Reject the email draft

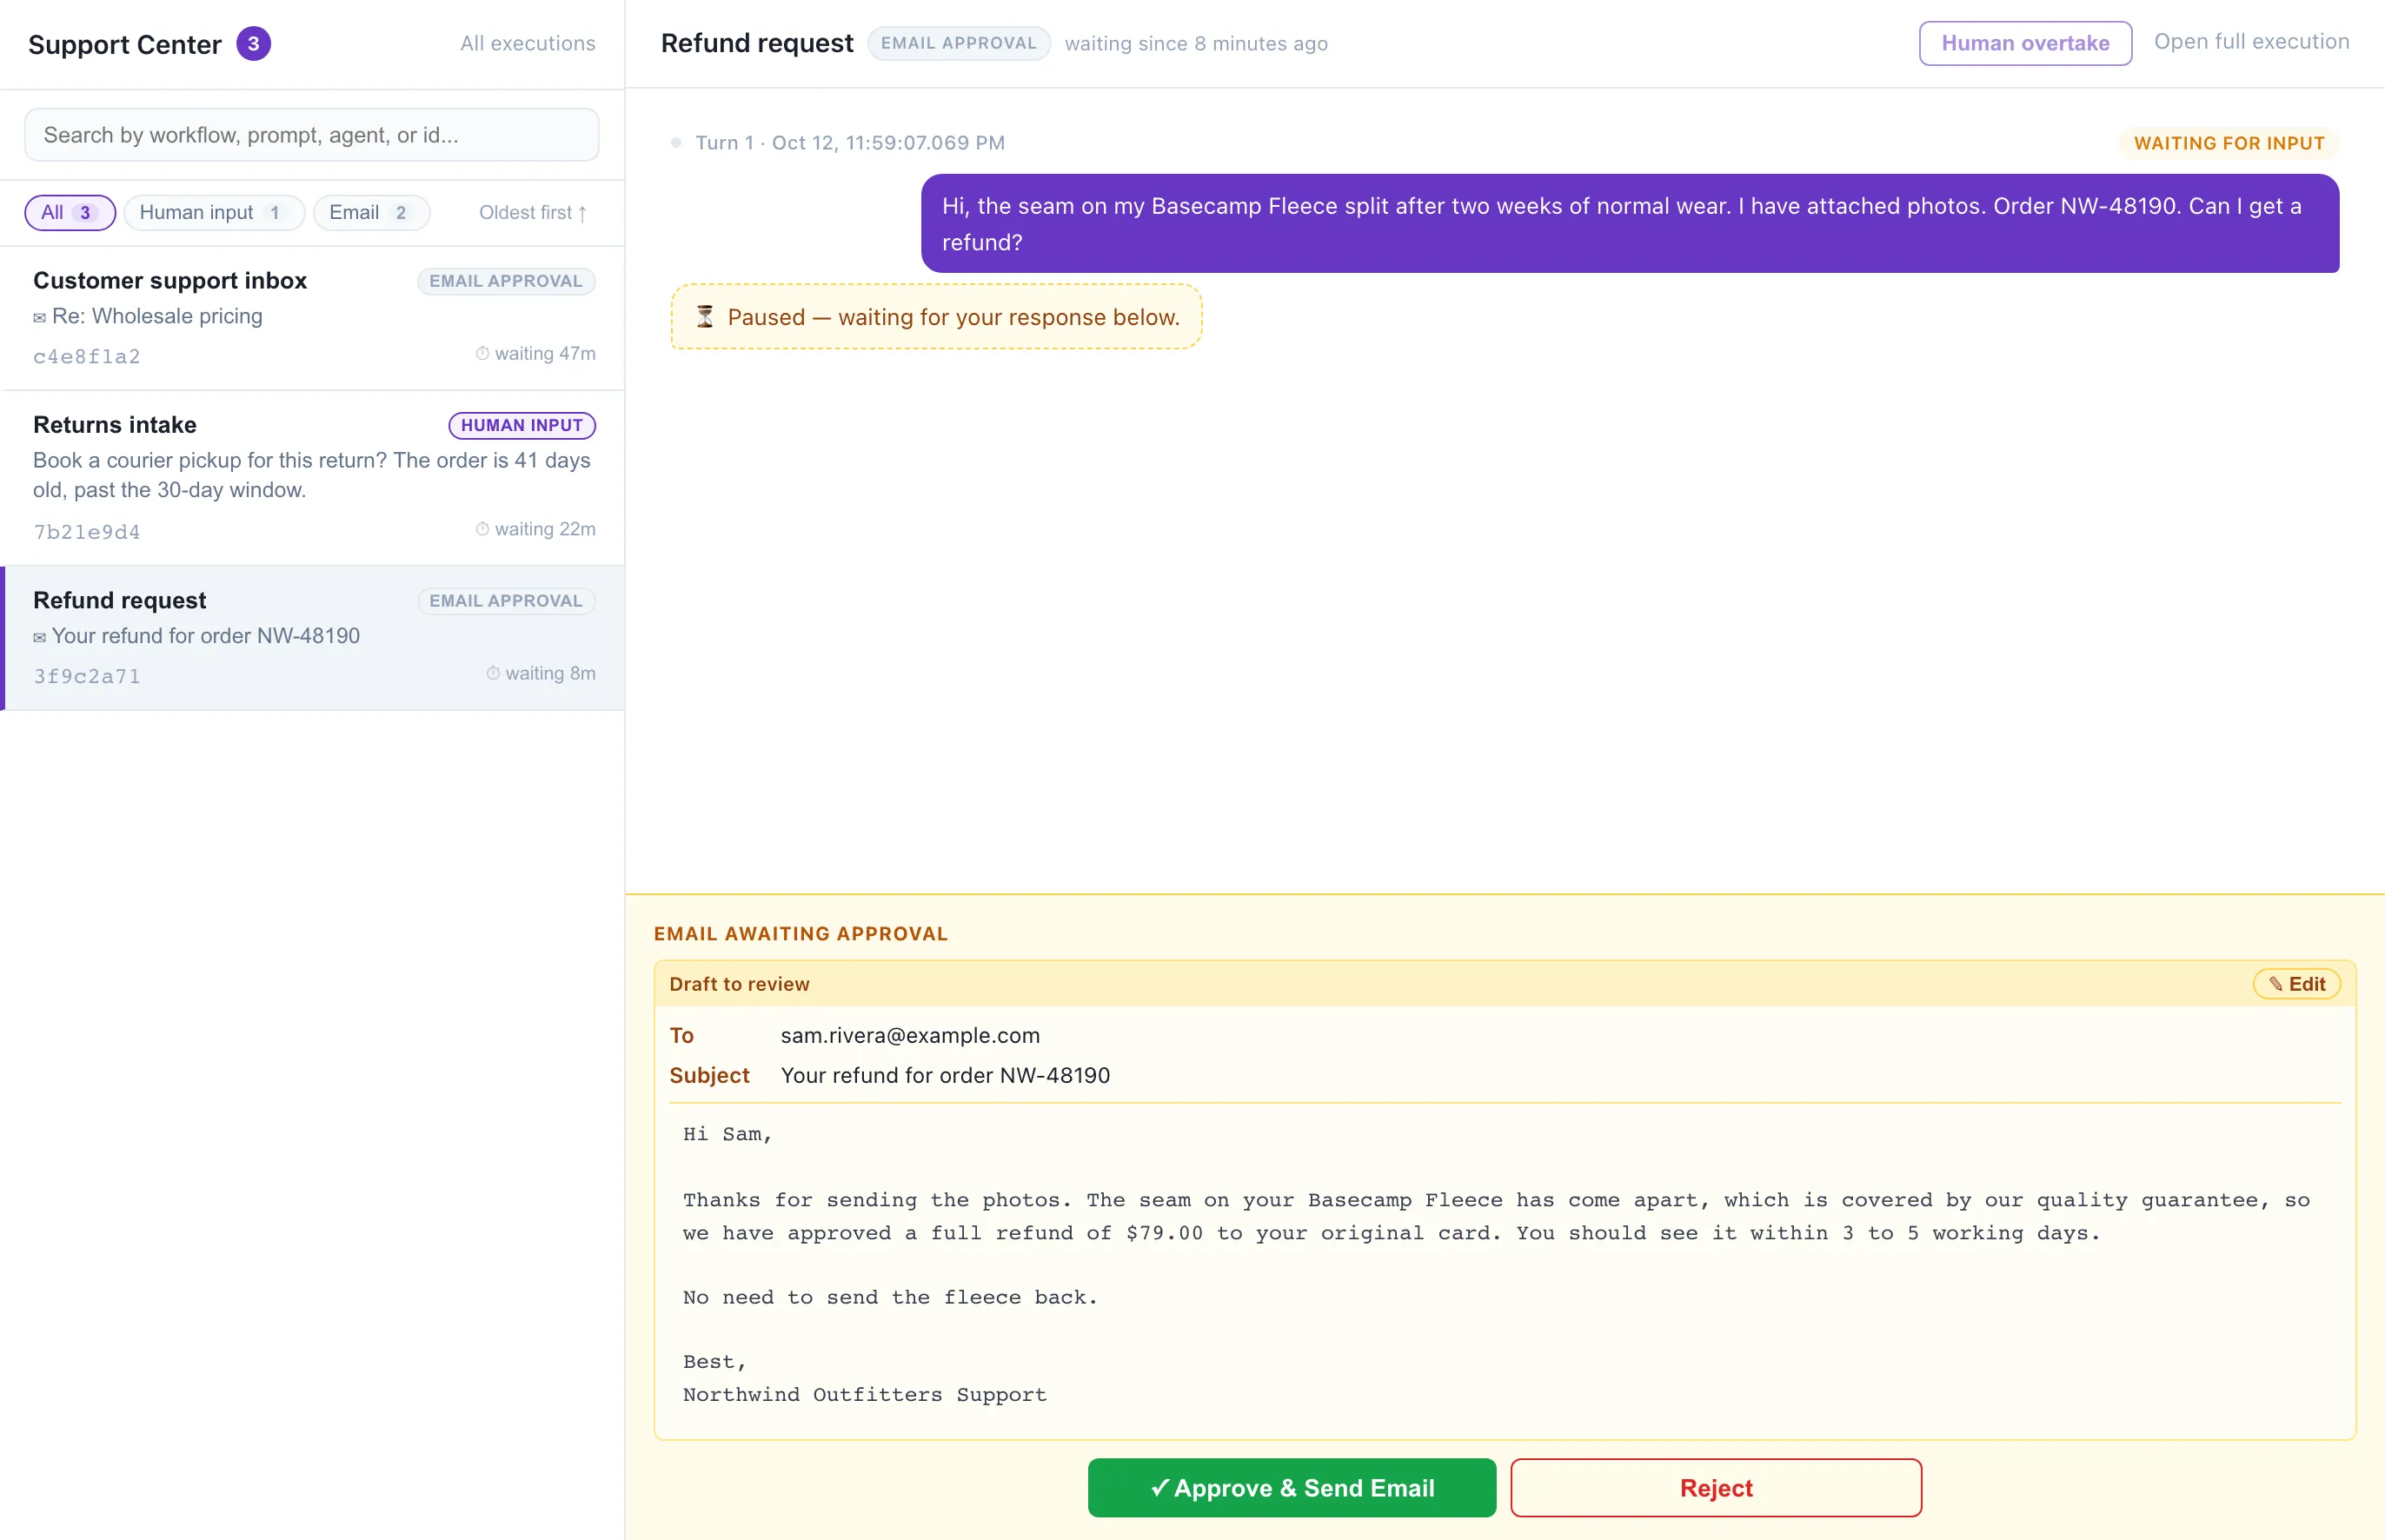[1716, 1489]
